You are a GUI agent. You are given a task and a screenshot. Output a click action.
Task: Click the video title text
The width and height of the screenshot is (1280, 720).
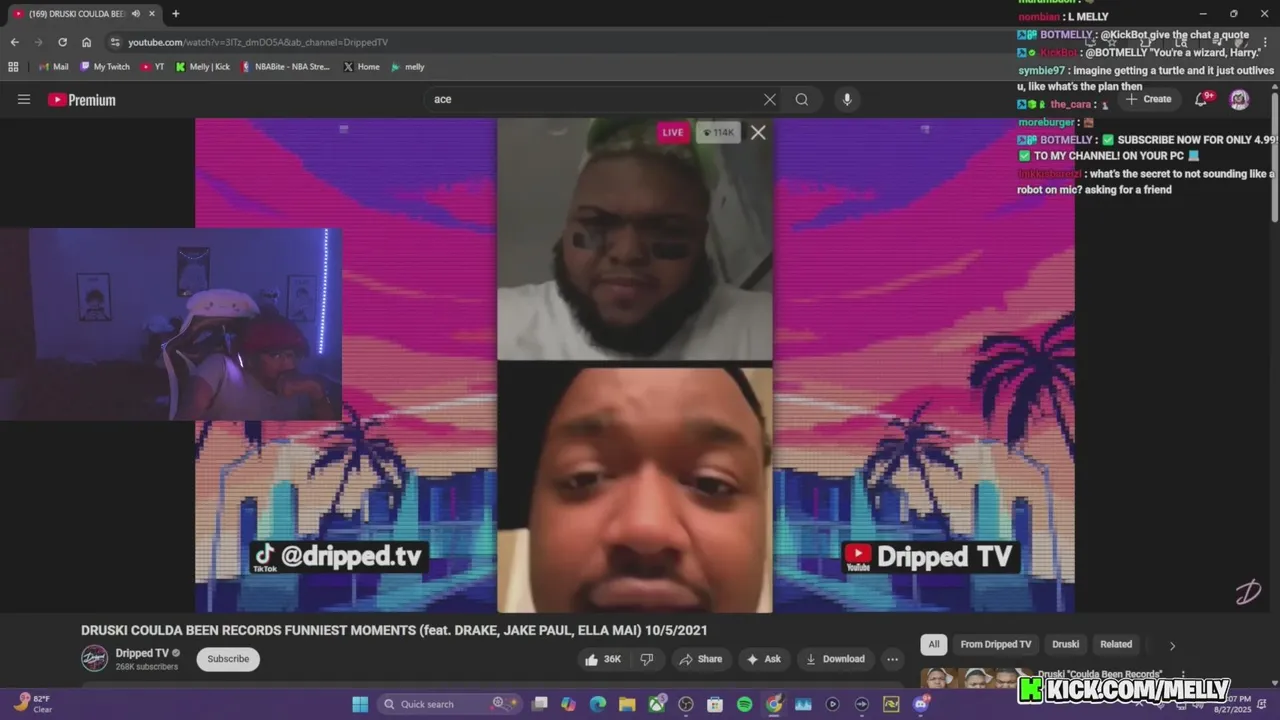click(x=394, y=630)
